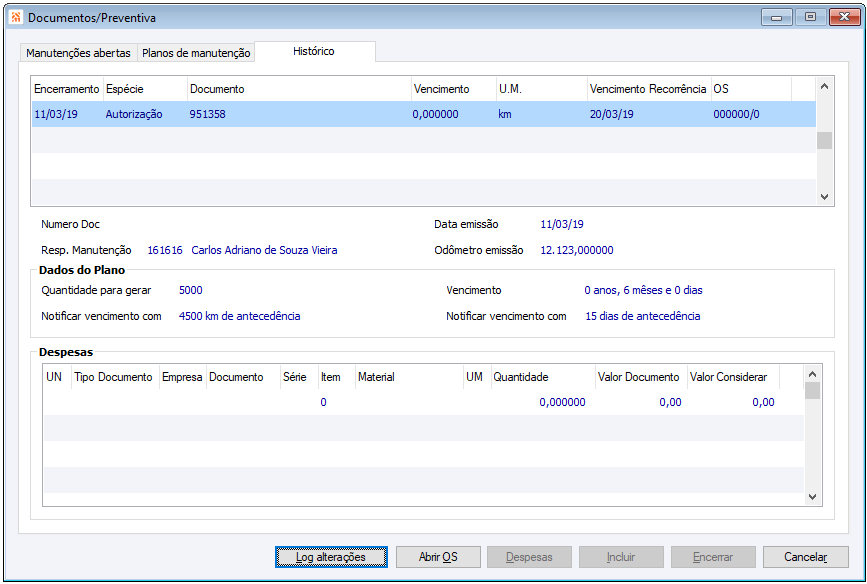Maximize the Documentos/Preventiva window

(809, 17)
